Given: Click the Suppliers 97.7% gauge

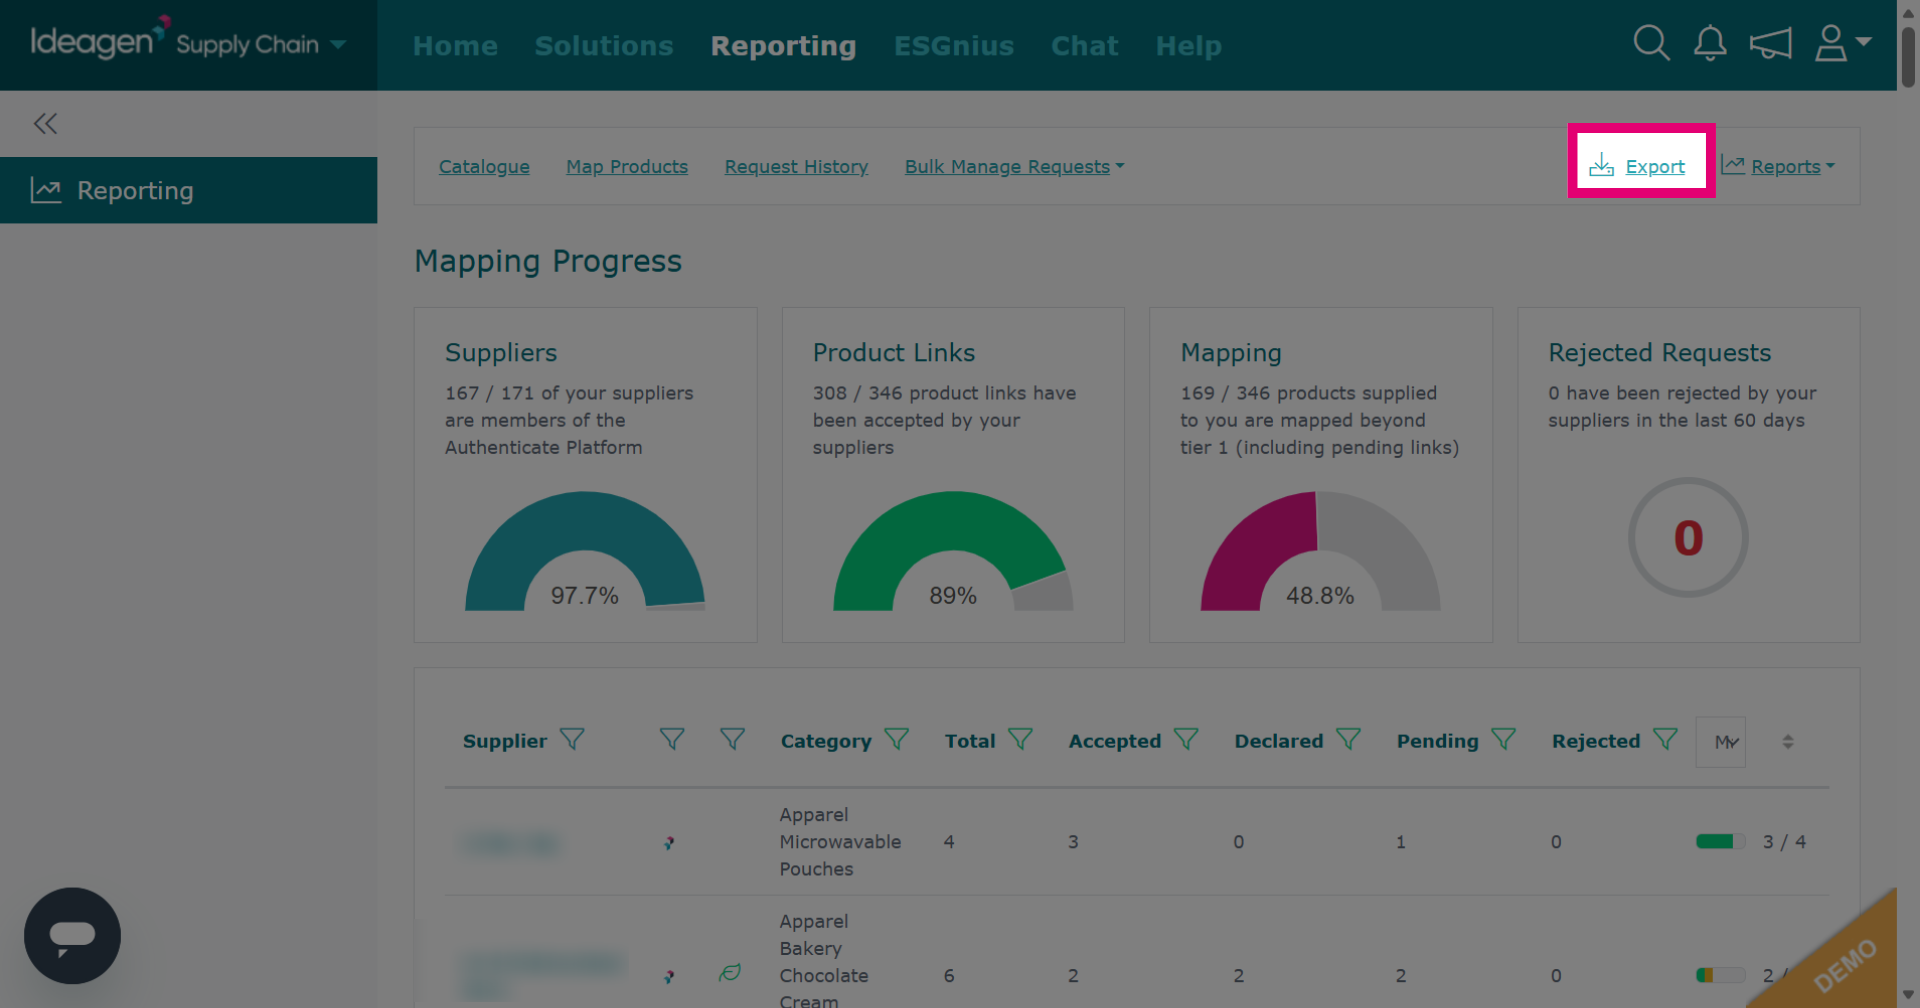Looking at the screenshot, I should 585,551.
